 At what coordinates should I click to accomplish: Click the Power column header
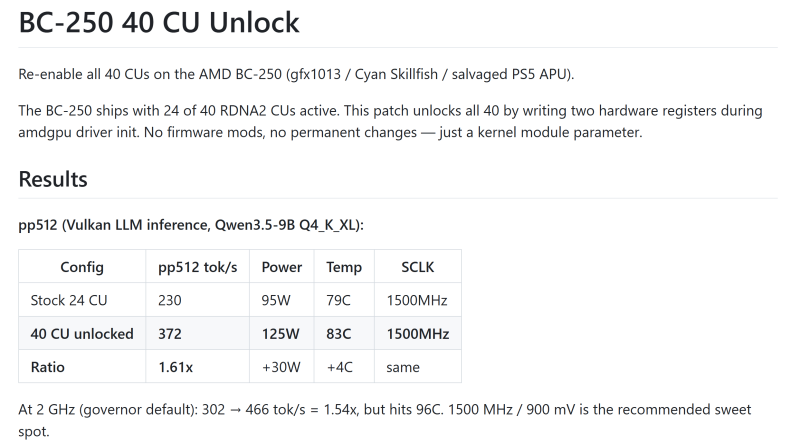pos(282,267)
